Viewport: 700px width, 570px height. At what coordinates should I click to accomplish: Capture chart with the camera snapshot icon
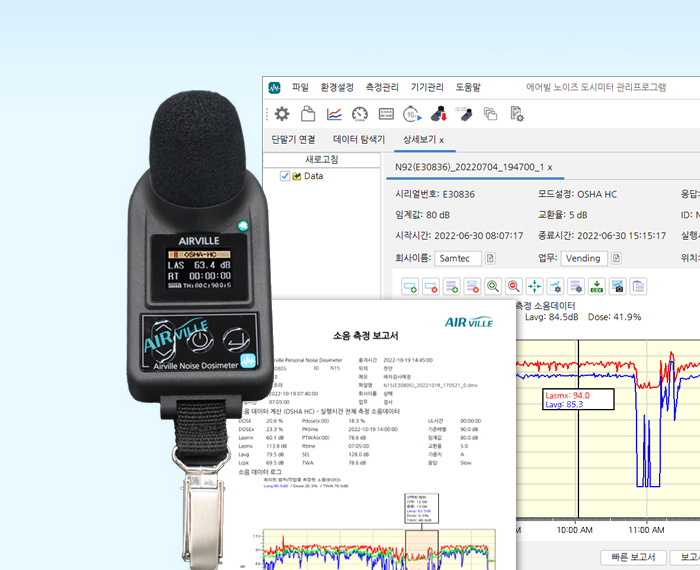coord(617,287)
